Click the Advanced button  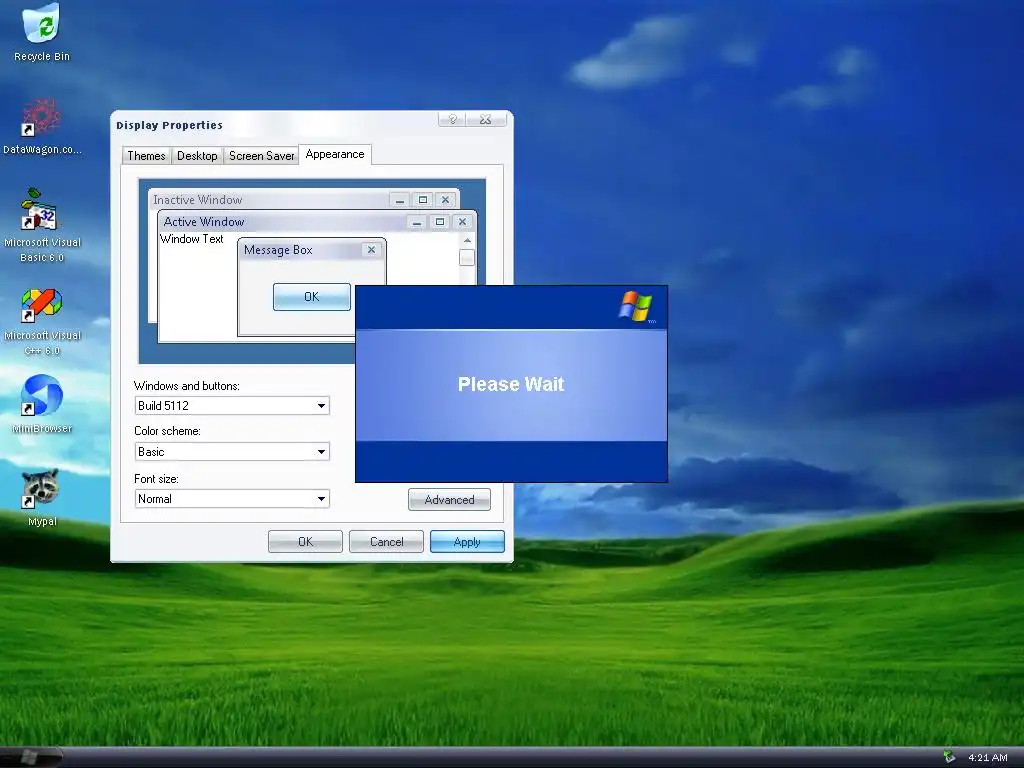449,500
